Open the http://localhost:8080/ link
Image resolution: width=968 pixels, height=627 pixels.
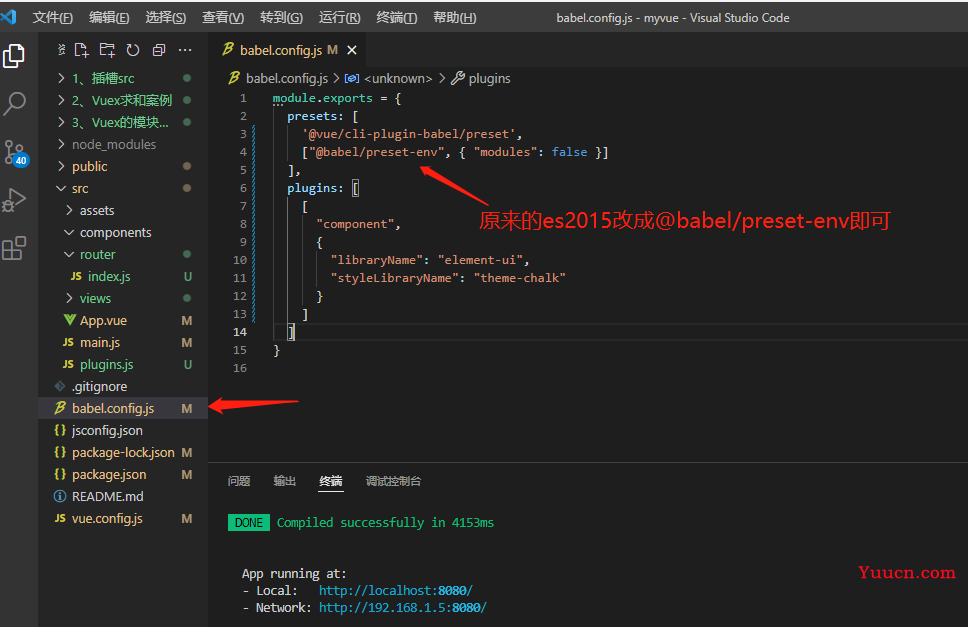(396, 591)
